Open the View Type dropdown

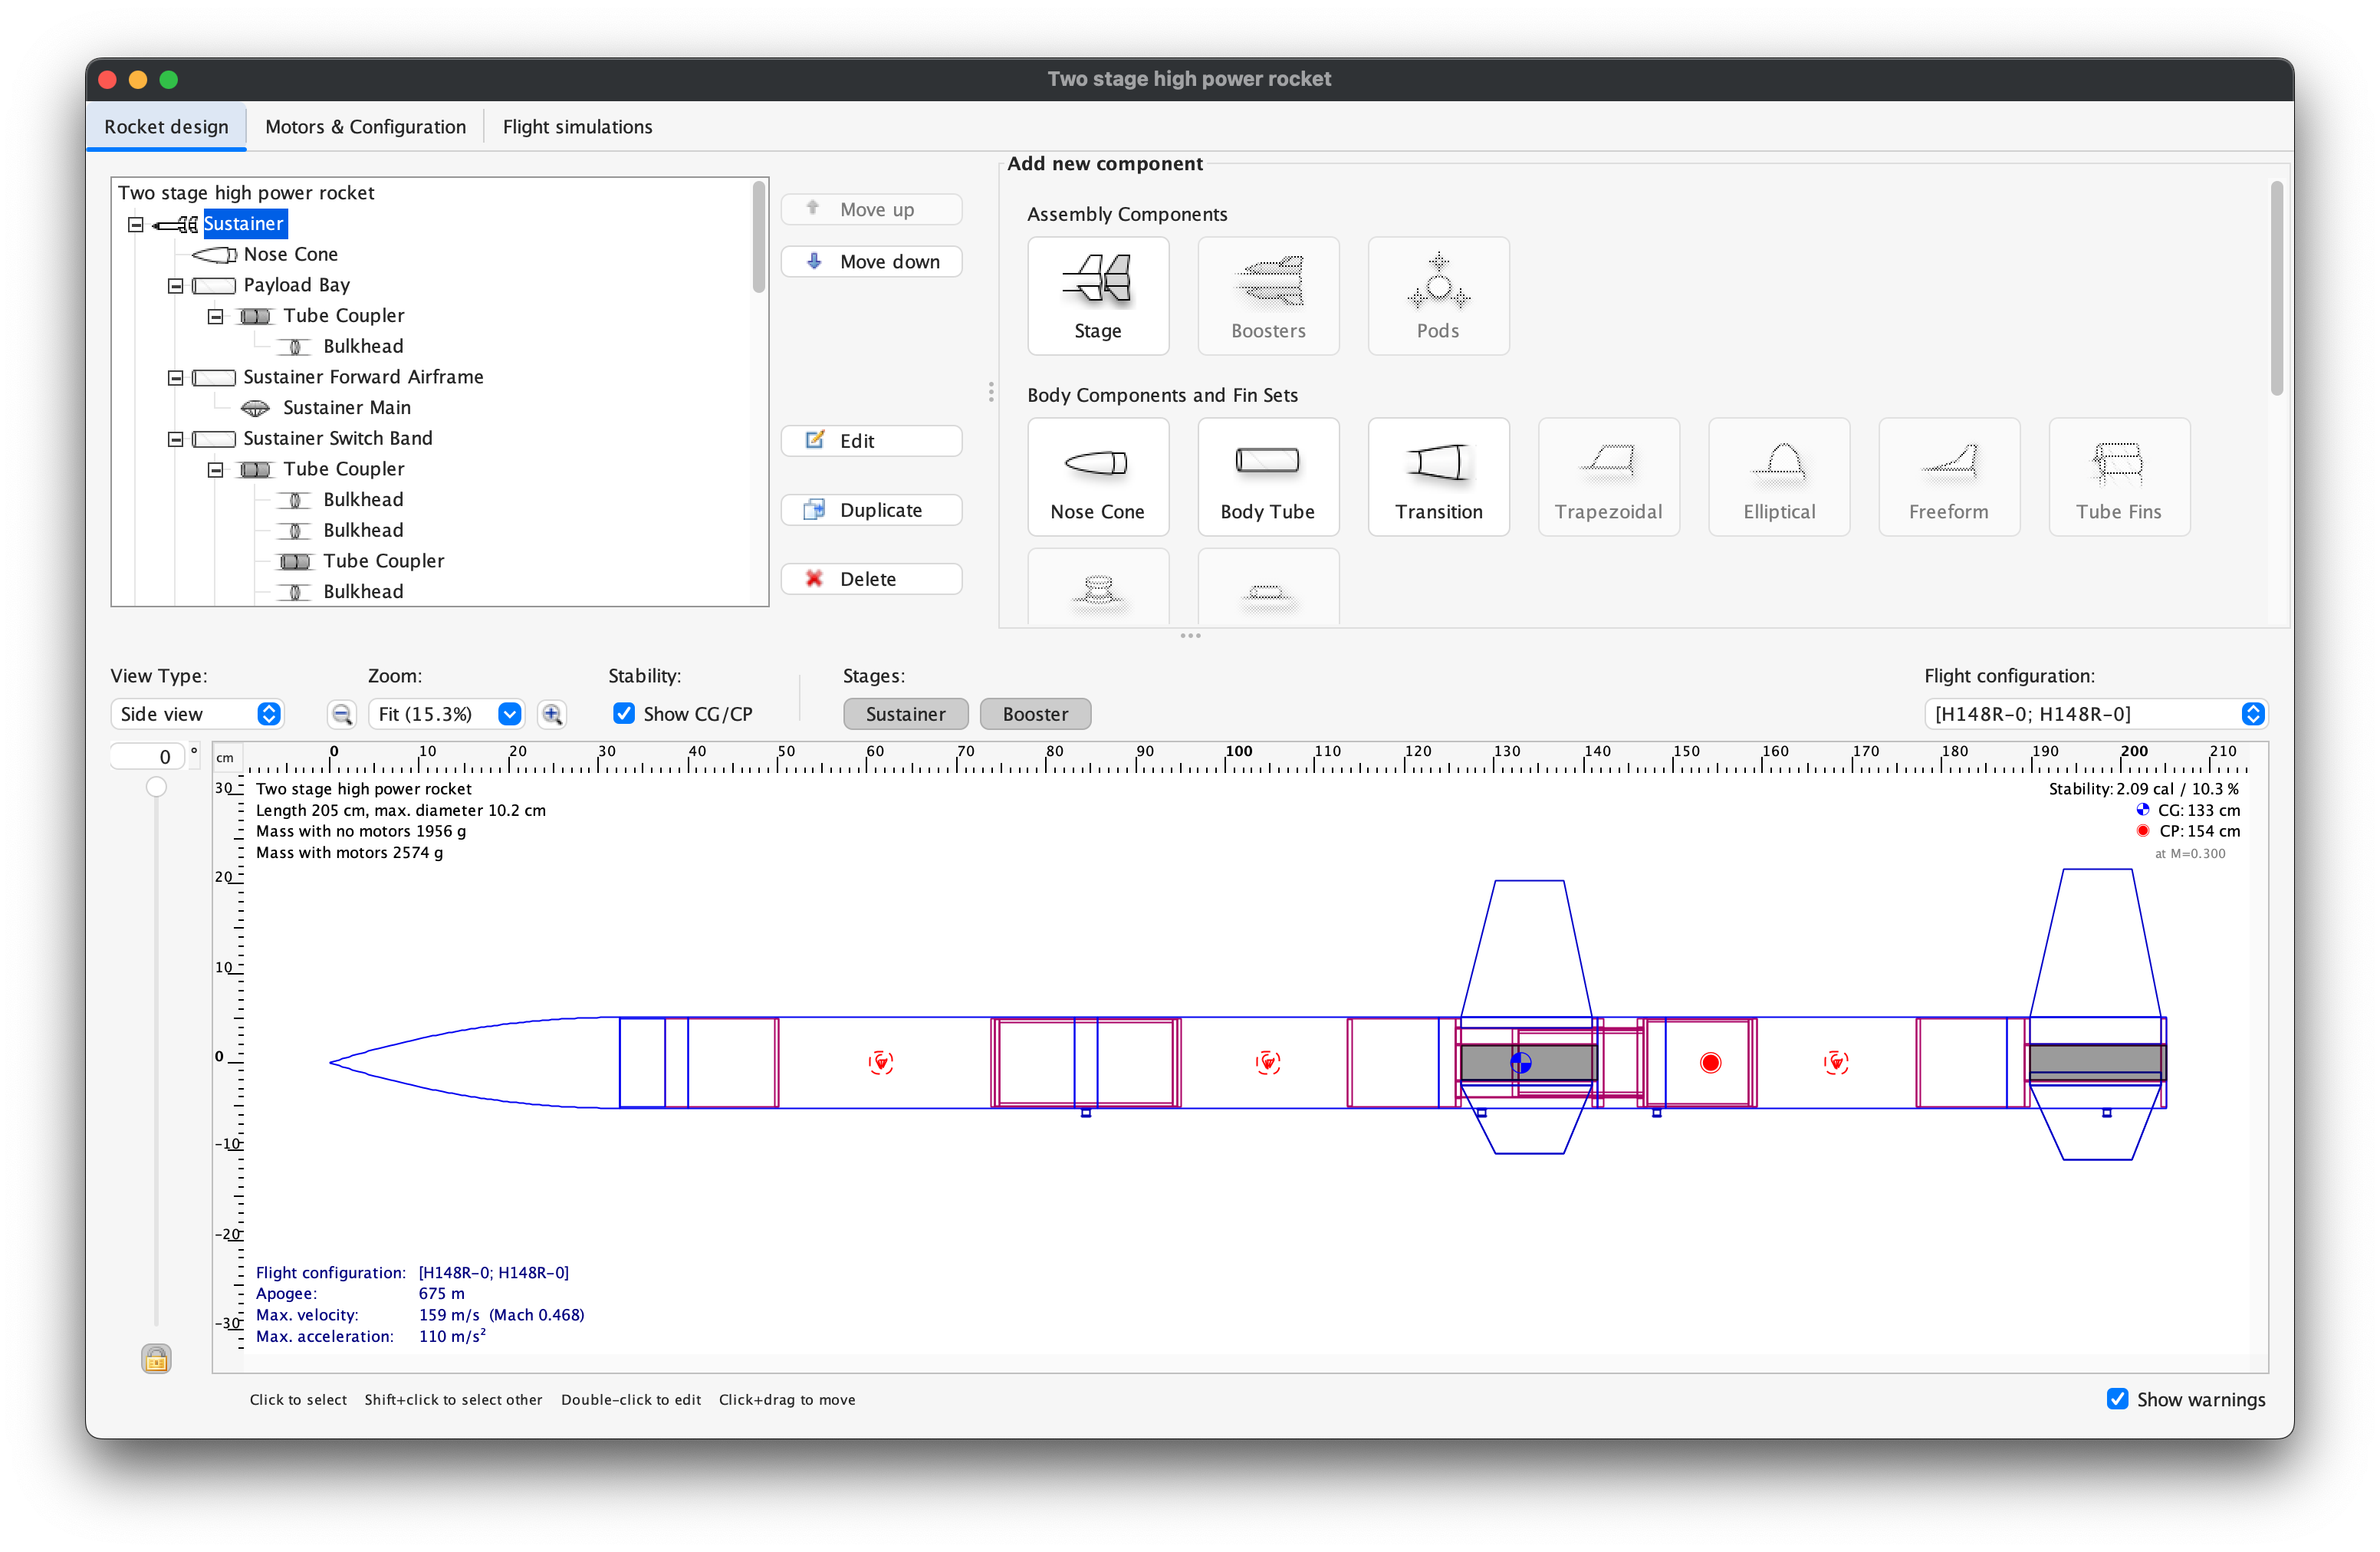click(x=197, y=714)
